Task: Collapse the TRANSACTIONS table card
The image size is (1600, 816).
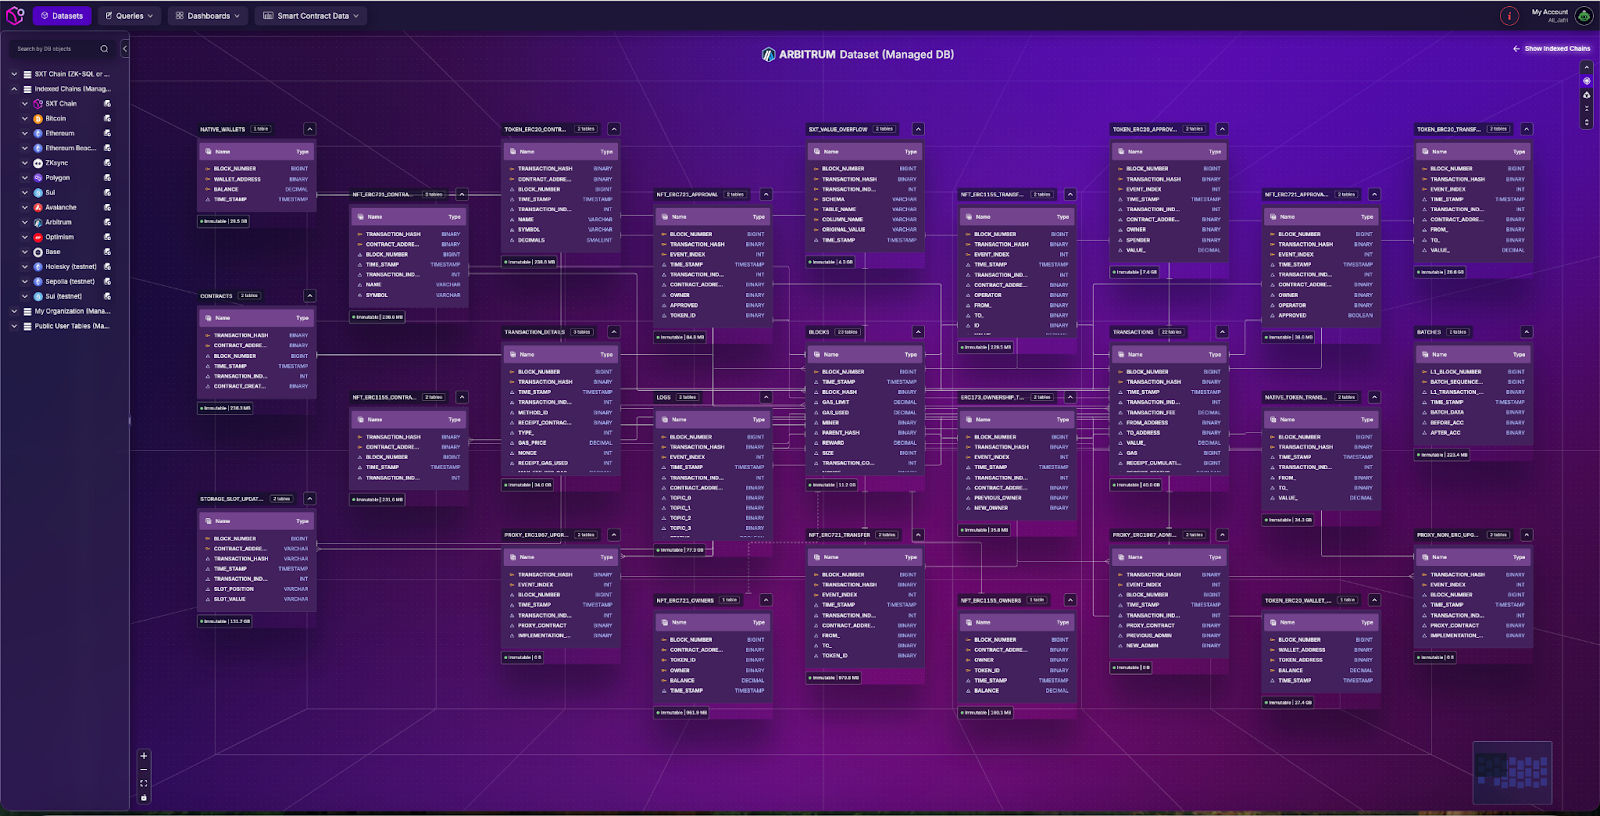Action: pos(1222,332)
